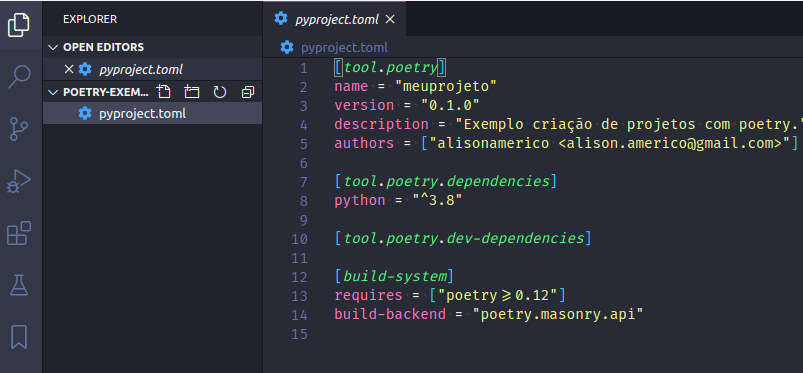Viewport: 803px width, 373px height.
Task: Open the Search view icon
Action: [19, 77]
